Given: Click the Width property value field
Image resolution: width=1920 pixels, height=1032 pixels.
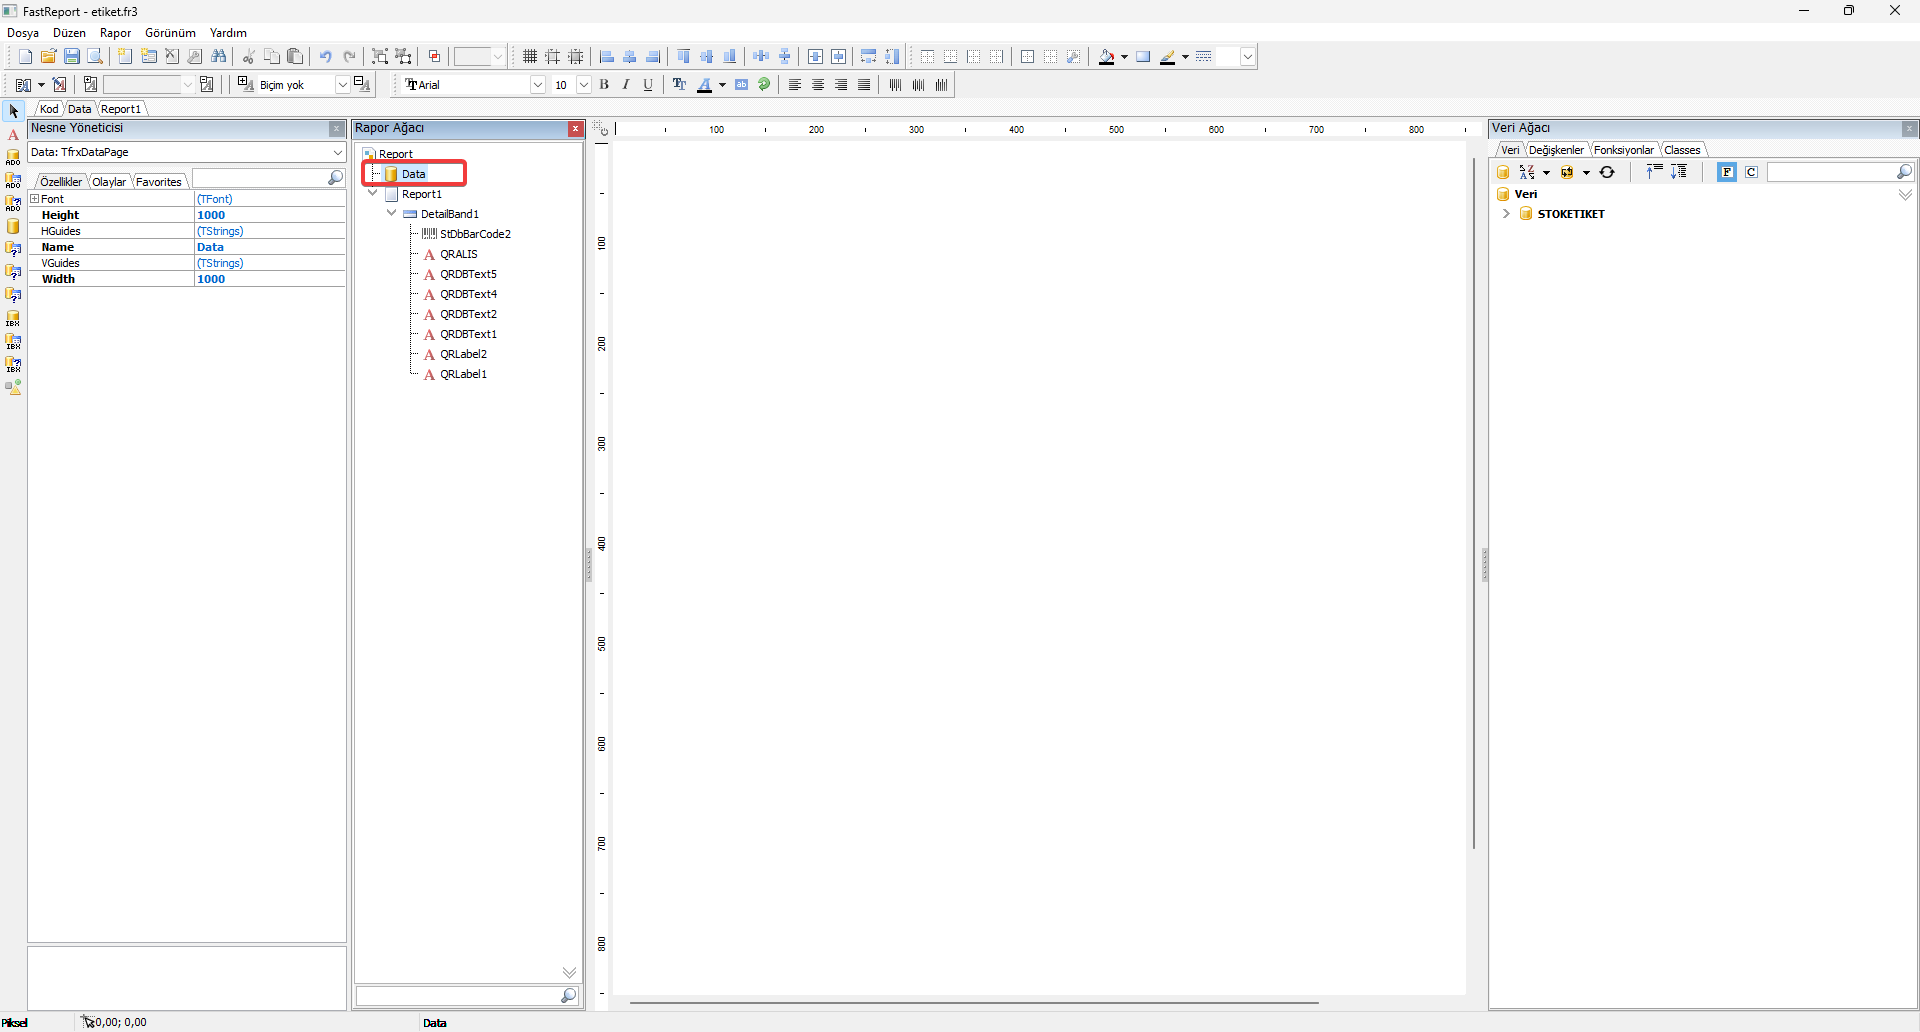Looking at the screenshot, I should 270,279.
